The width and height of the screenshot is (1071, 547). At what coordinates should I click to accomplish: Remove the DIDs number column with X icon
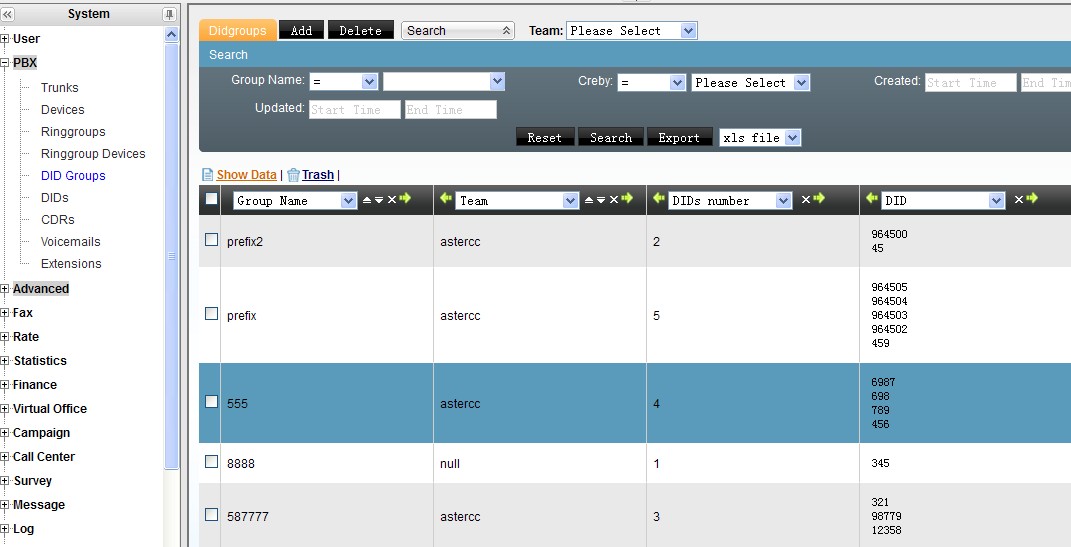[805, 200]
